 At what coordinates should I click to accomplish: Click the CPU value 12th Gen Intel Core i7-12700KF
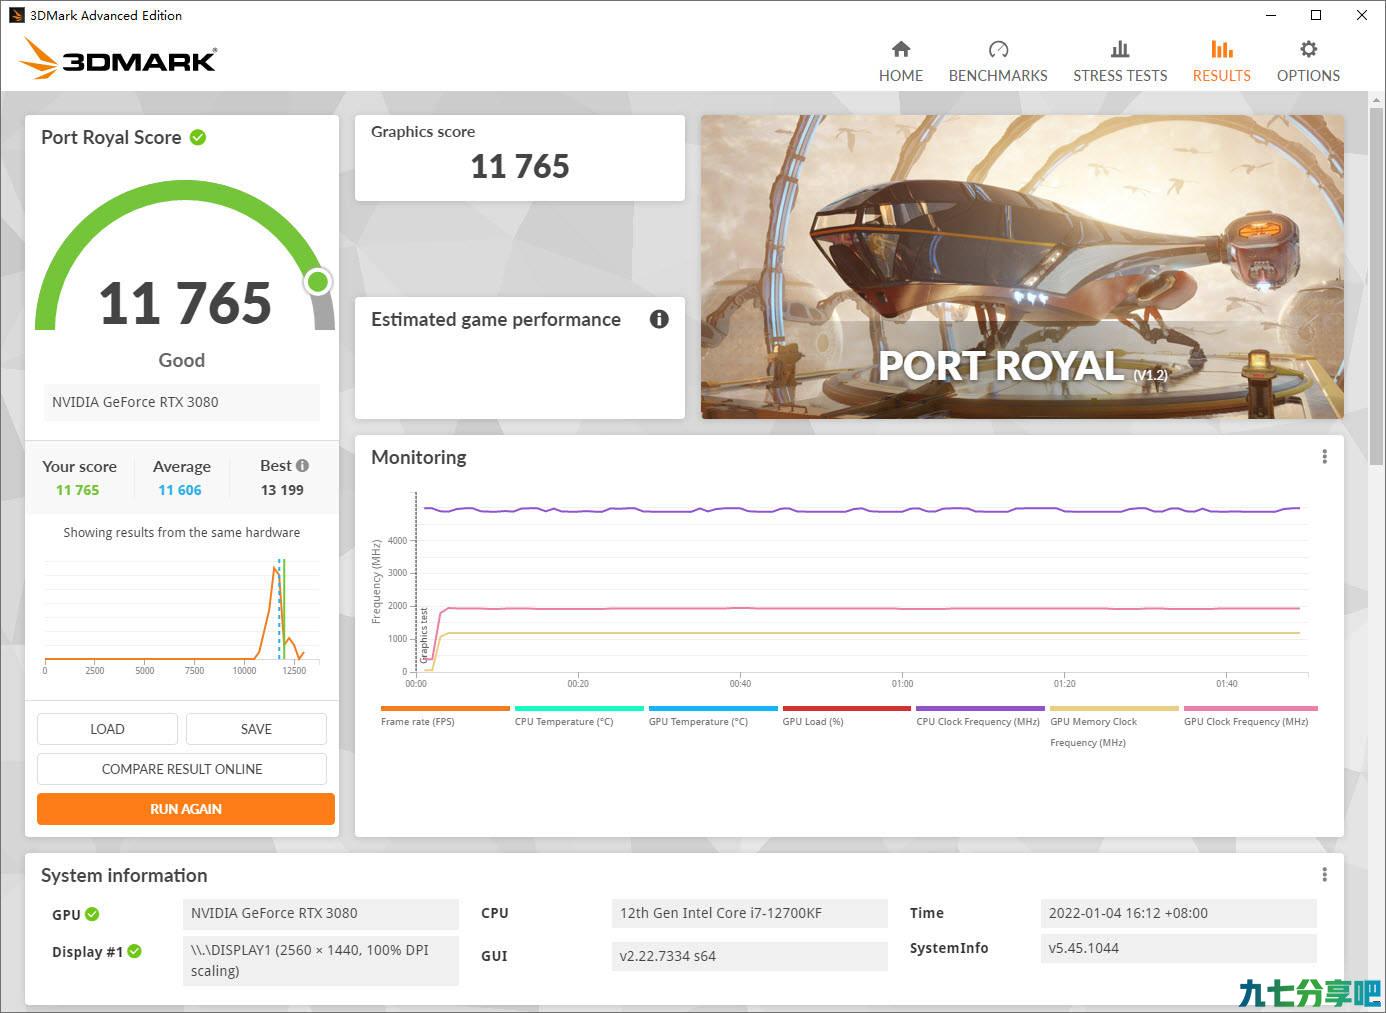(749, 913)
